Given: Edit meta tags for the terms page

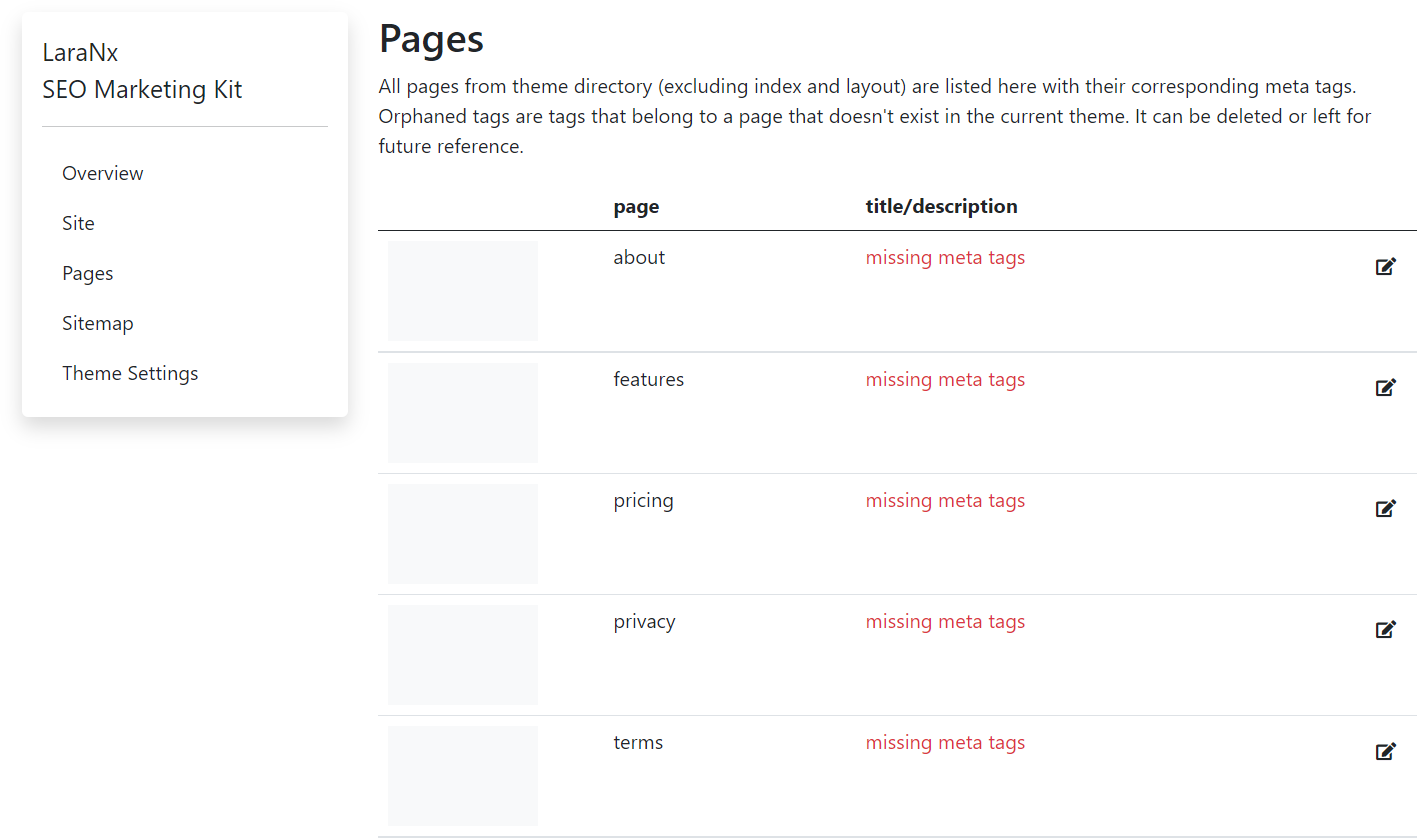Looking at the screenshot, I should click(x=1386, y=751).
